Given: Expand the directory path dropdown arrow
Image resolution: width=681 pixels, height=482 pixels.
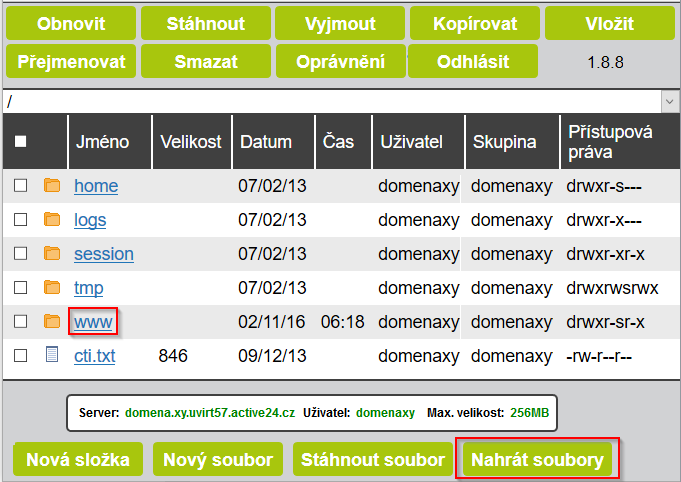Looking at the screenshot, I should [668, 102].
